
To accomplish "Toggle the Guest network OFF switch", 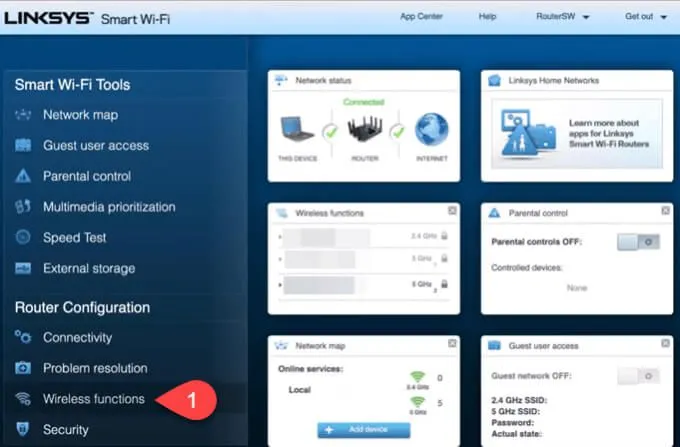I will (x=638, y=376).
